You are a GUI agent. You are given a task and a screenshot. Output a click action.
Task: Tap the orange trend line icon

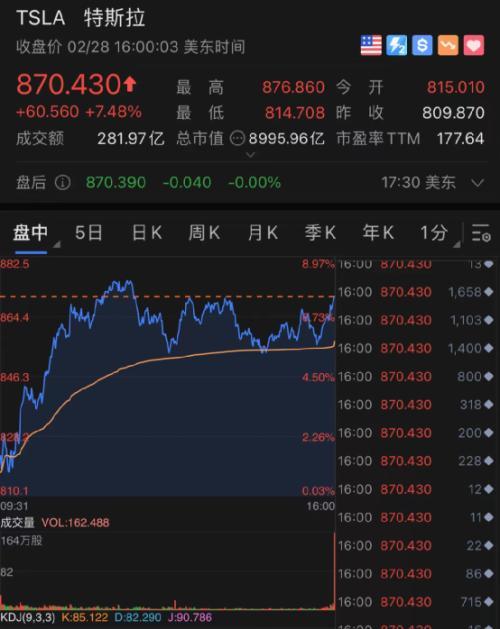(x=448, y=45)
